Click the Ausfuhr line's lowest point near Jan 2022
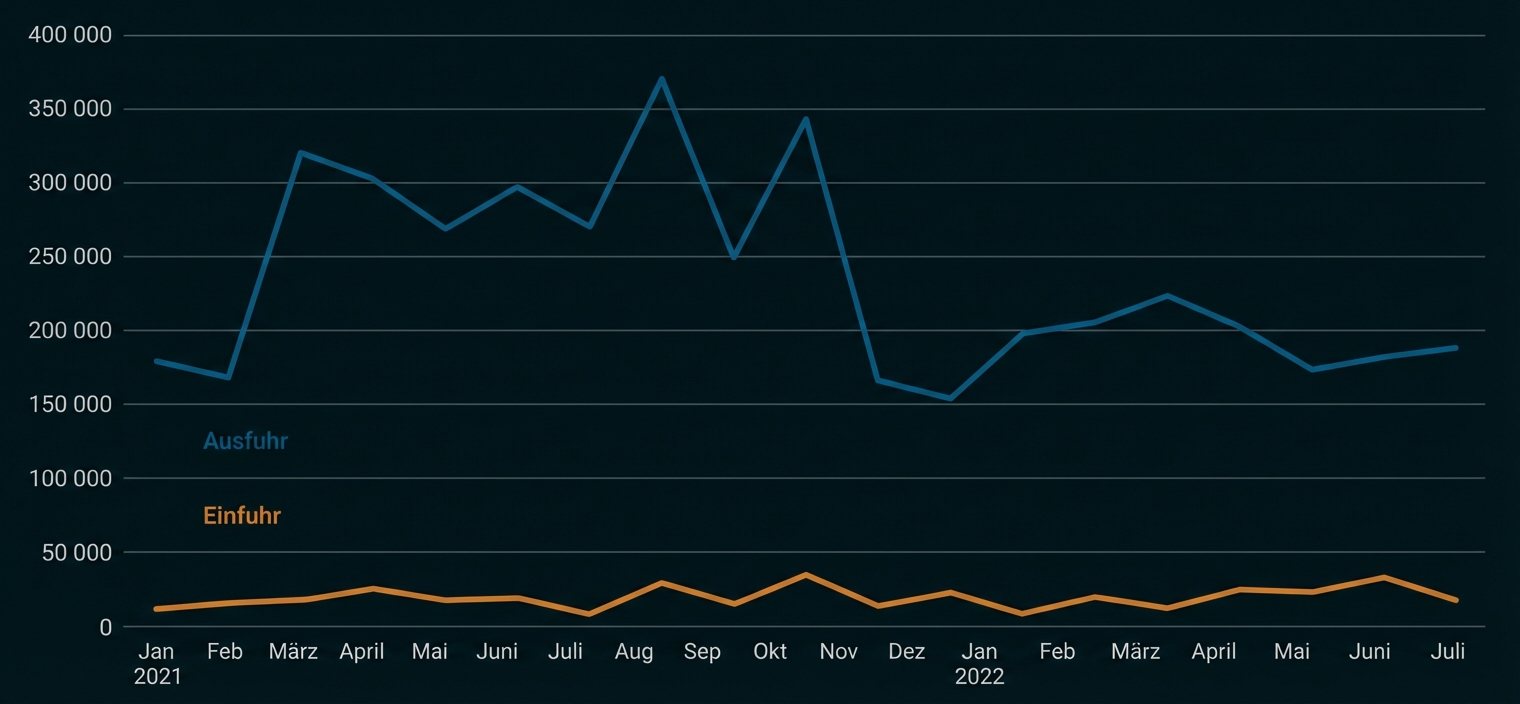 pos(950,399)
